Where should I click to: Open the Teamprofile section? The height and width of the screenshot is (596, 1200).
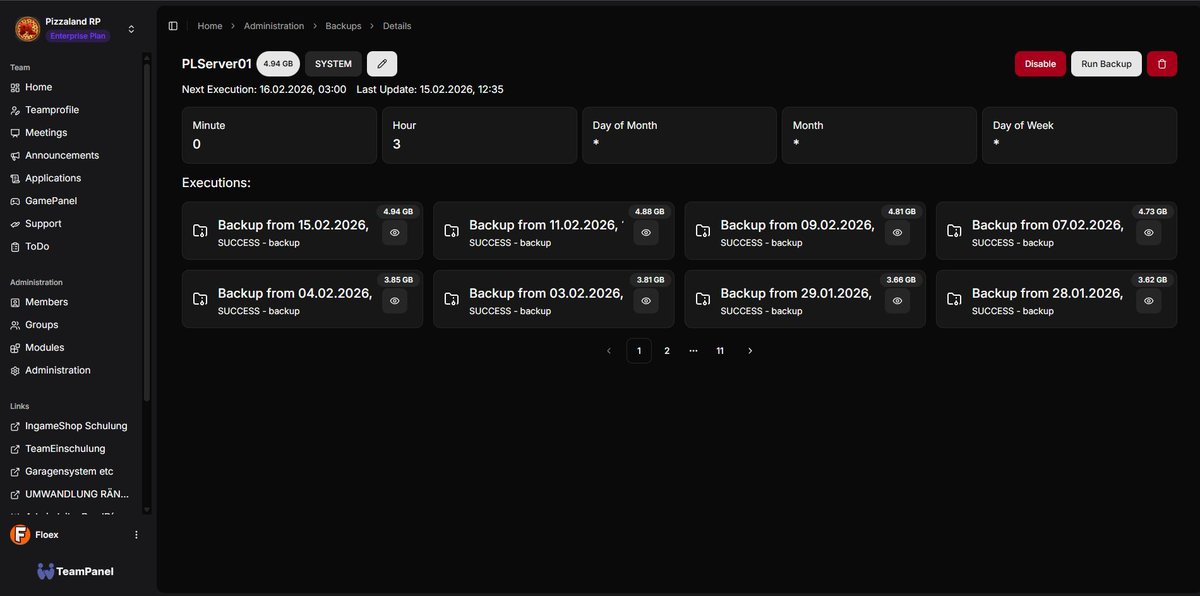pyautogui.click(x=50, y=109)
